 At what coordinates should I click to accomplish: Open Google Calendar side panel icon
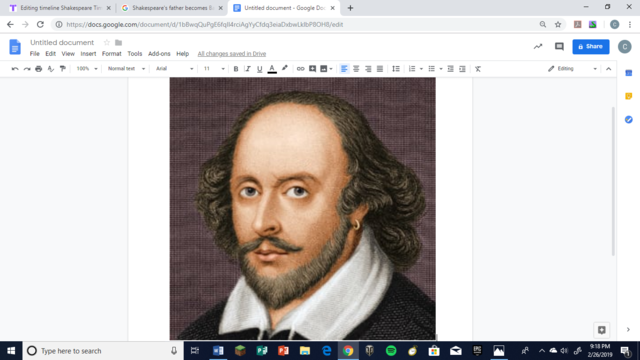629,73
